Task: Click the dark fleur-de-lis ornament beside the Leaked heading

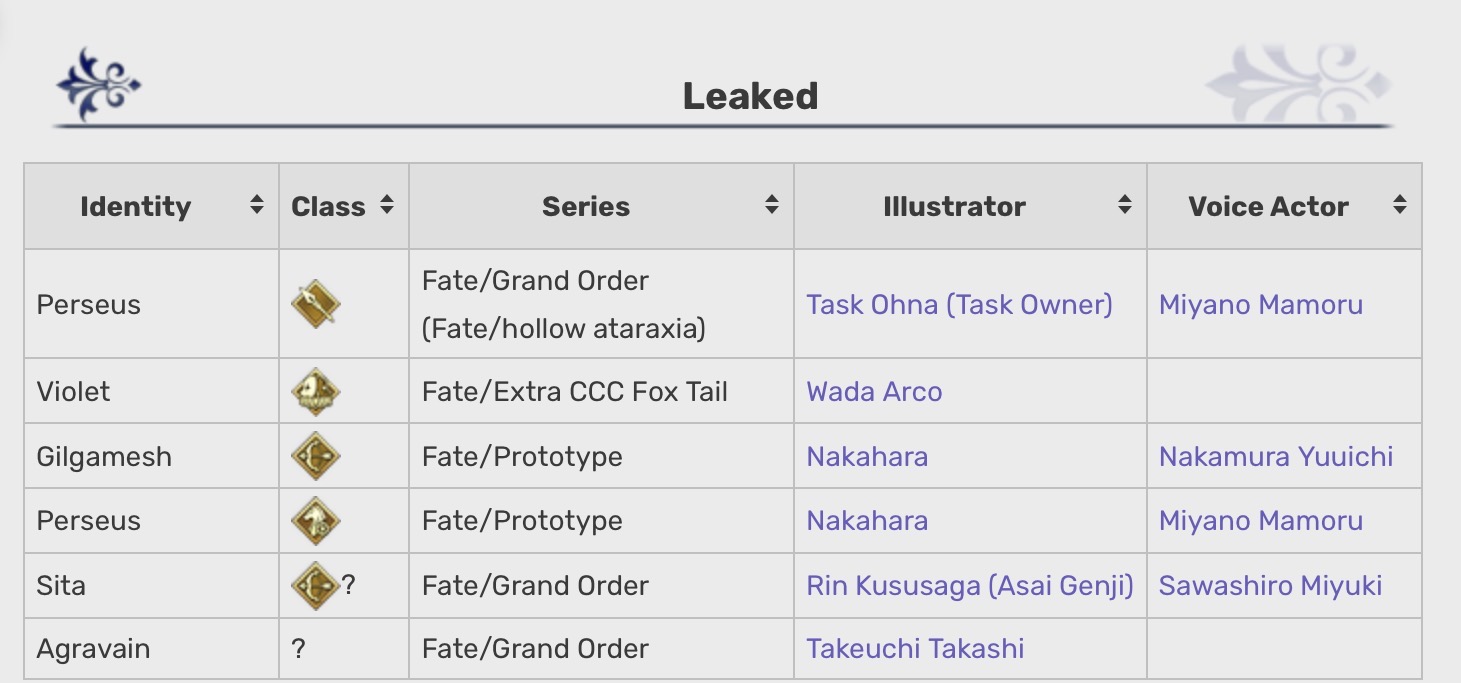Action: point(98,84)
